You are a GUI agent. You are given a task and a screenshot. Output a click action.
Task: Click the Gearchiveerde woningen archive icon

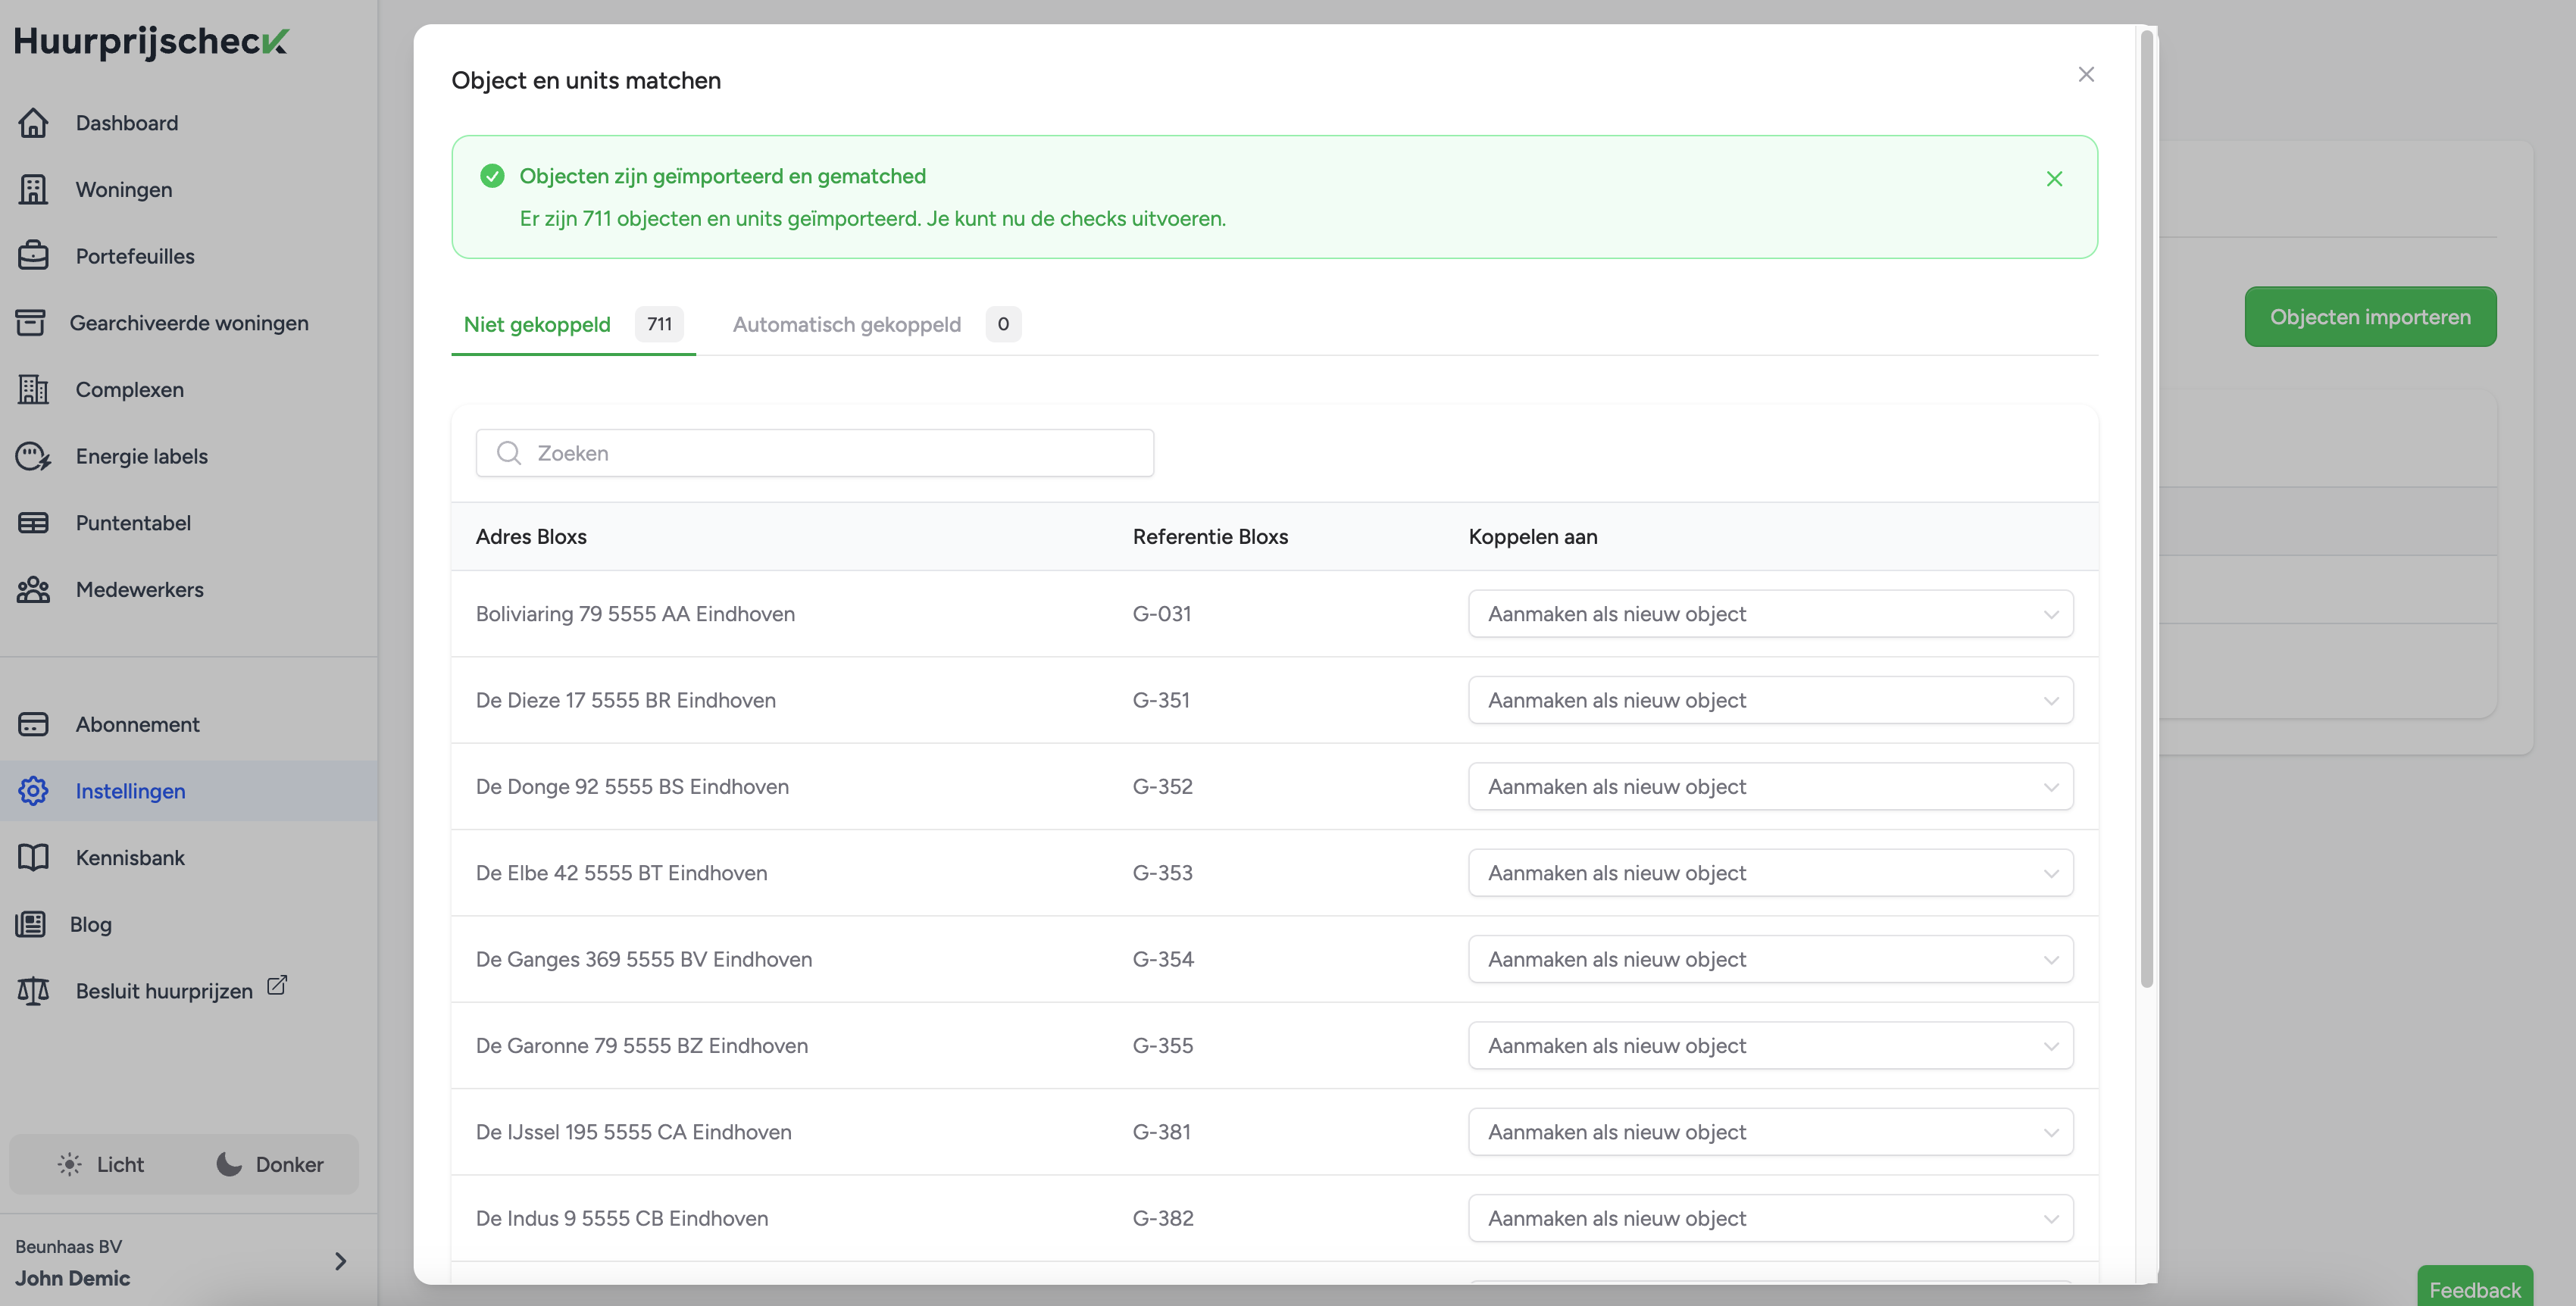[30, 322]
